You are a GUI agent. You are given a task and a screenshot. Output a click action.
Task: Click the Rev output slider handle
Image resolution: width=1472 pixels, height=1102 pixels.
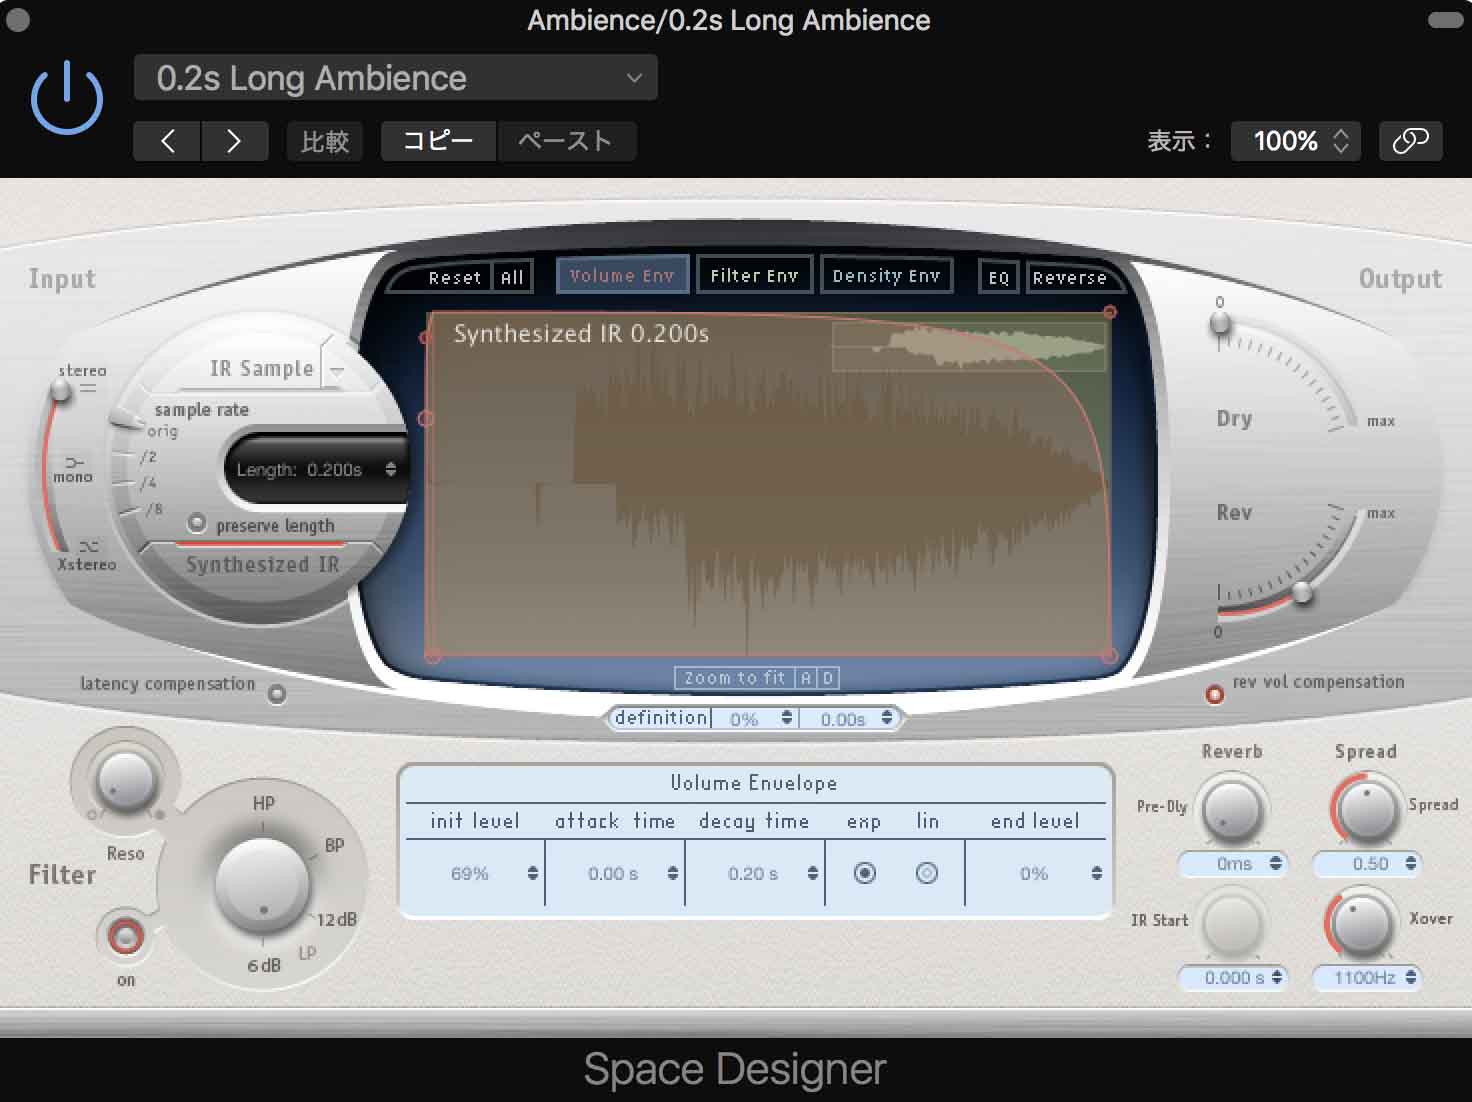(x=1302, y=592)
